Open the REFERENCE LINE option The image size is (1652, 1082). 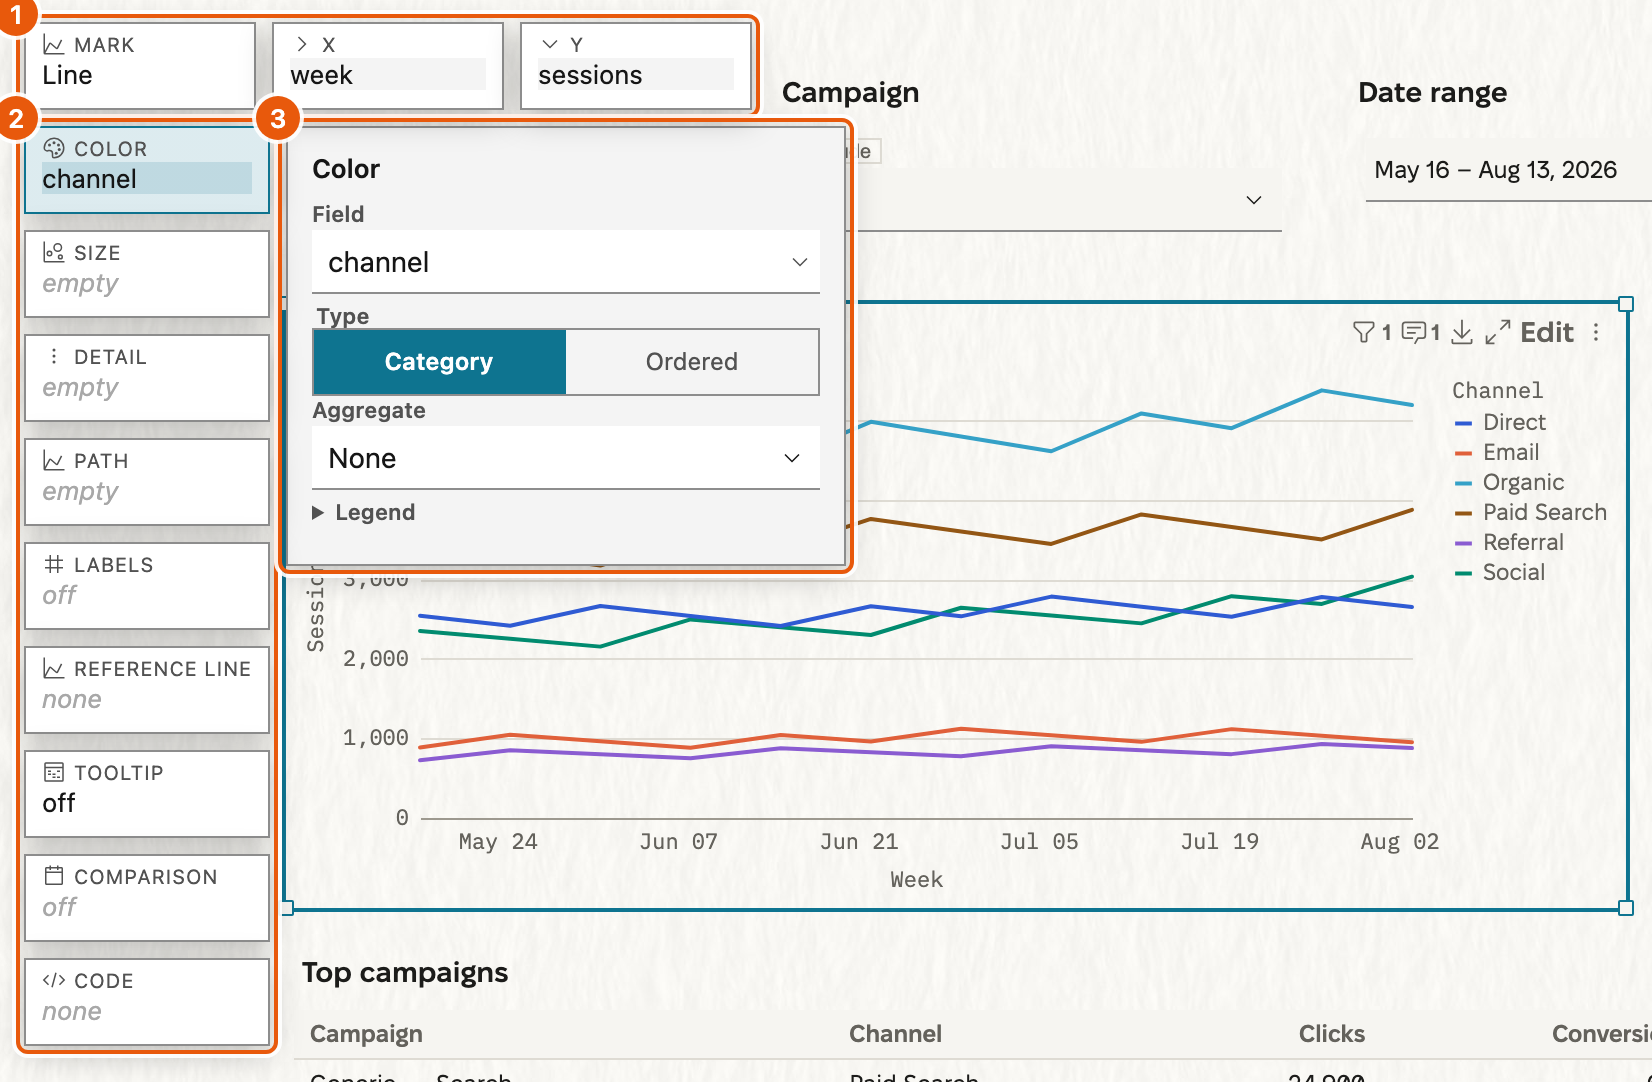click(x=147, y=690)
